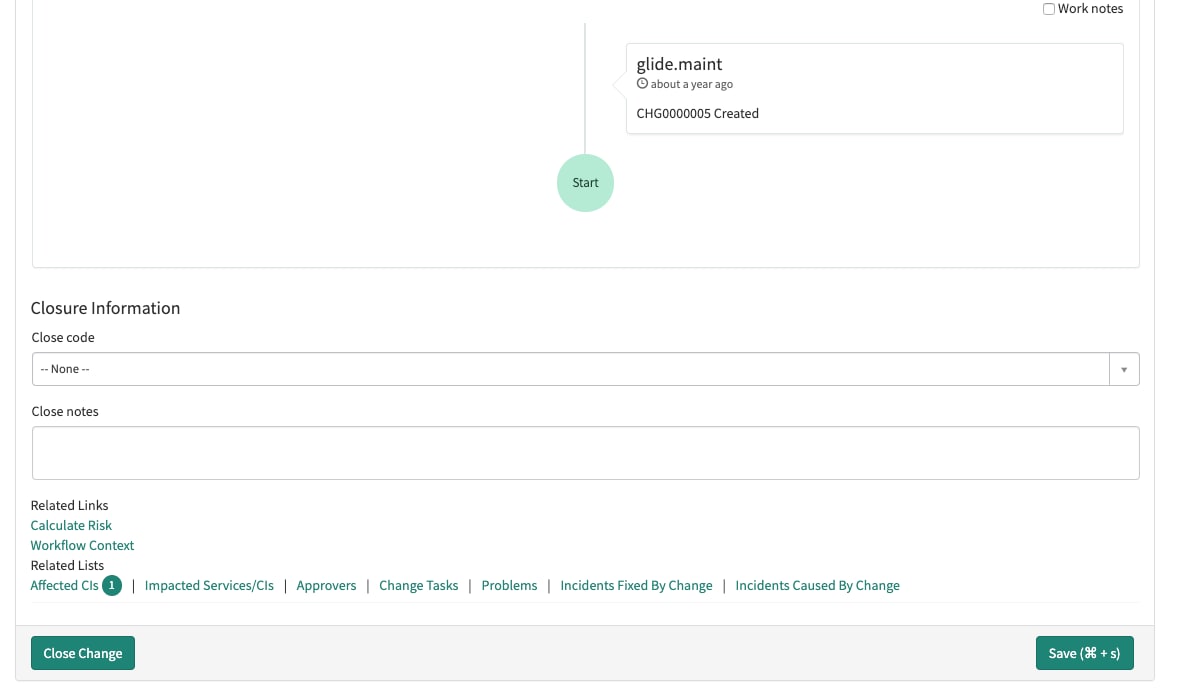Image resolution: width=1179 pixels, height=698 pixels.
Task: Click inside the Close notes field
Action: point(585,452)
